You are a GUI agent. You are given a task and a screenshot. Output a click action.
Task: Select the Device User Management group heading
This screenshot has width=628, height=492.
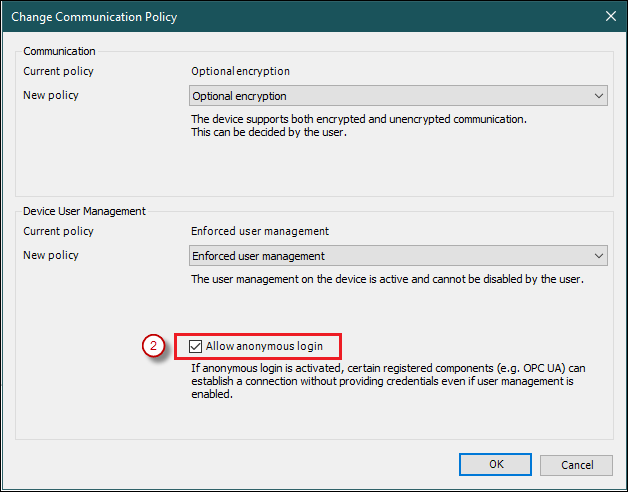[85, 211]
